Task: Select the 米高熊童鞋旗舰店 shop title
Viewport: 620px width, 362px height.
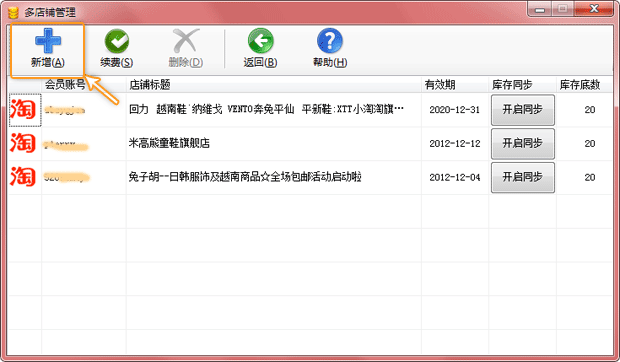Action: click(x=169, y=143)
